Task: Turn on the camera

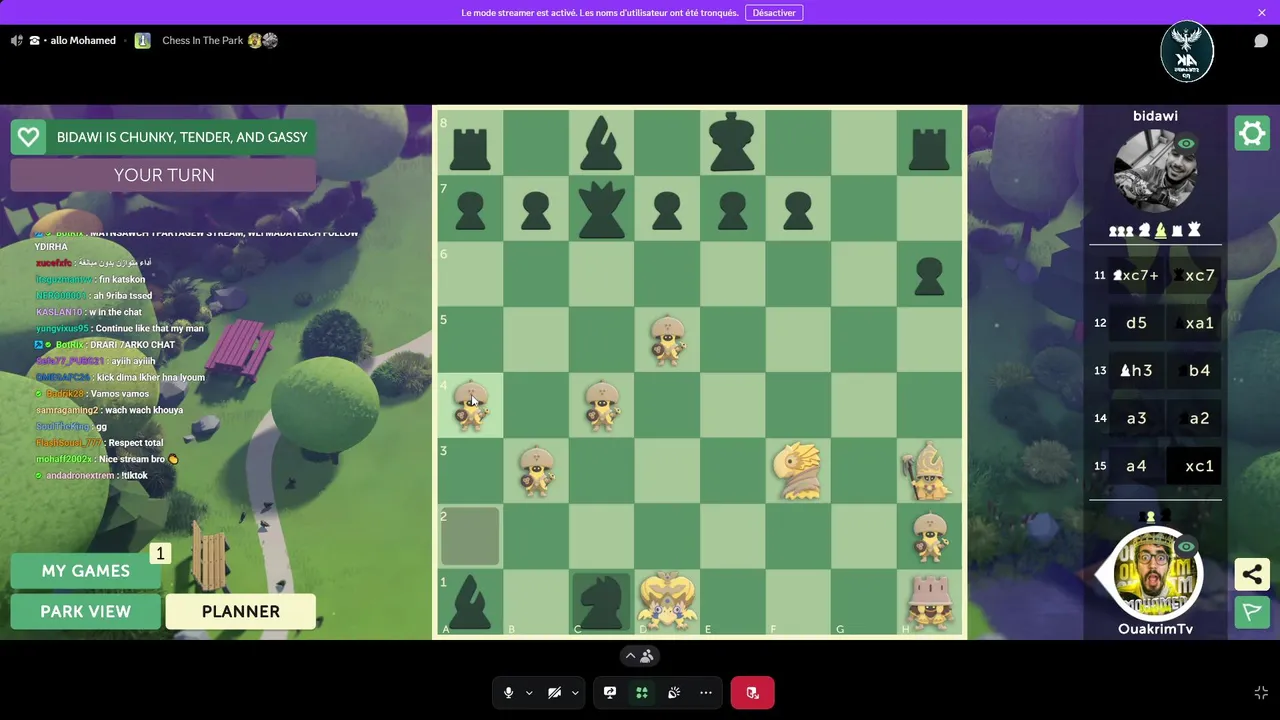Action: pyautogui.click(x=554, y=692)
